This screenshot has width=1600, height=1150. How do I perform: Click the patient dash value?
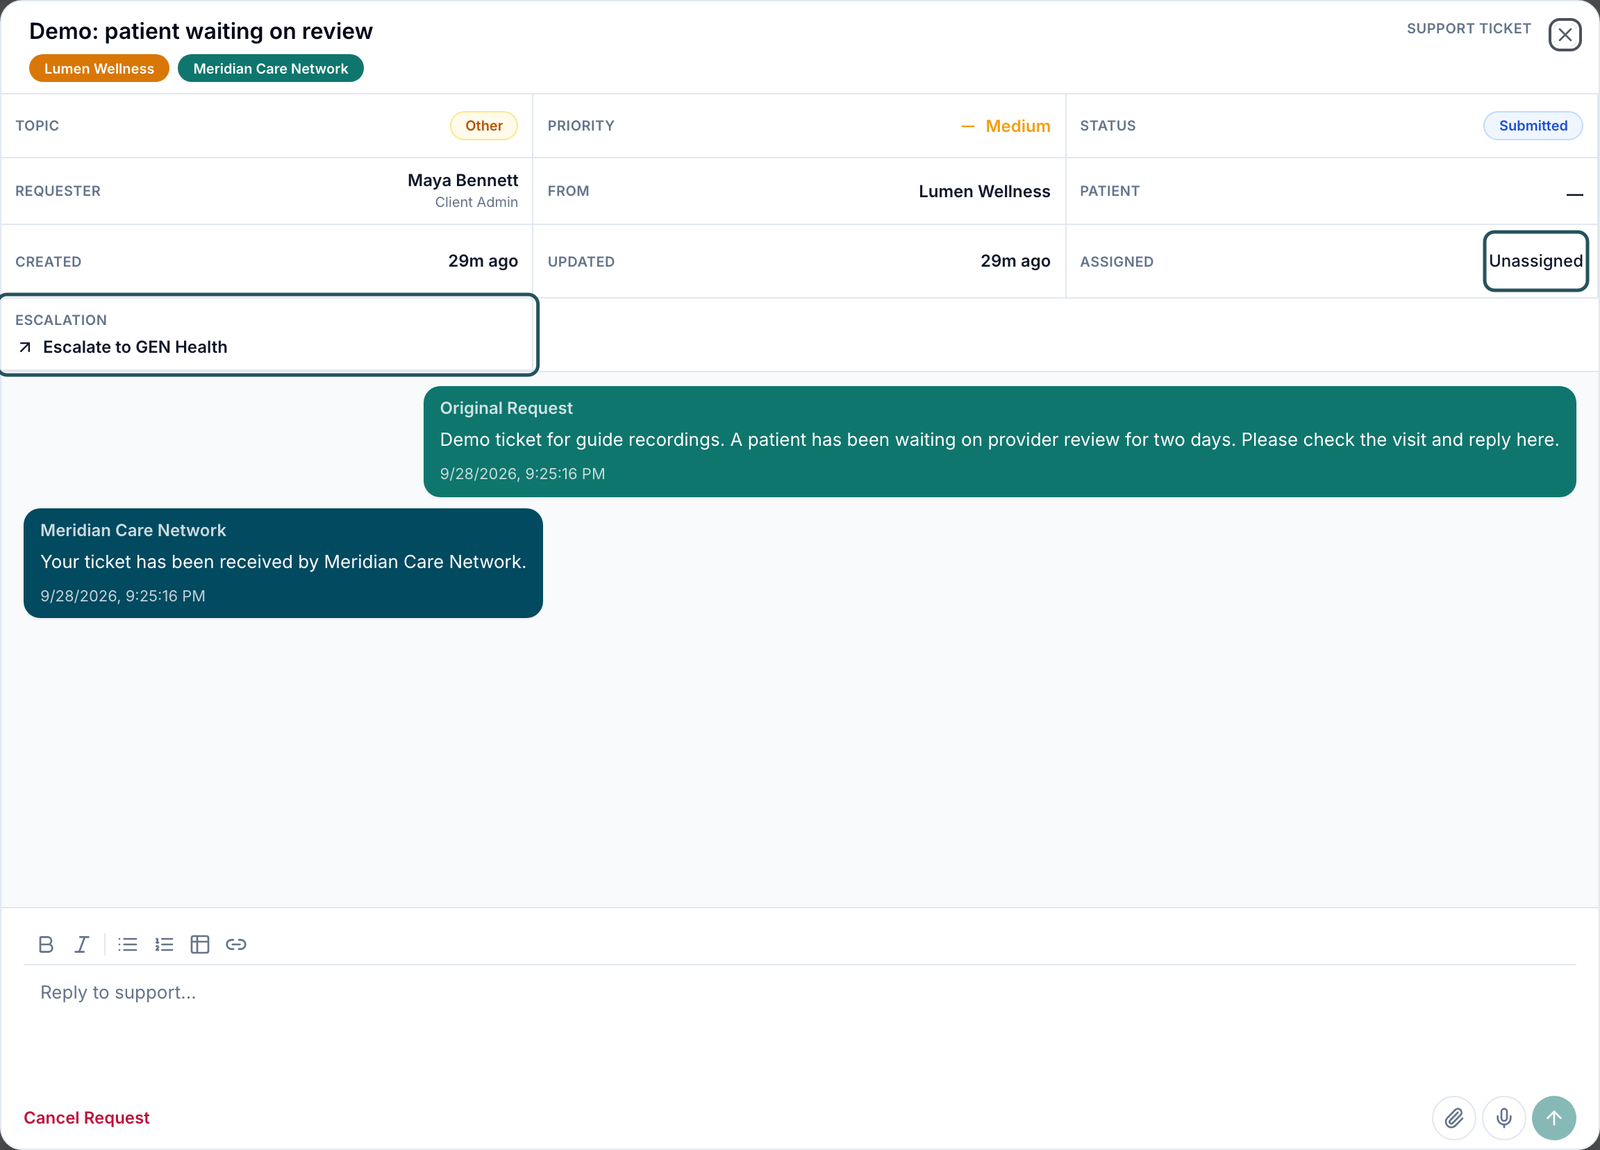click(x=1575, y=194)
